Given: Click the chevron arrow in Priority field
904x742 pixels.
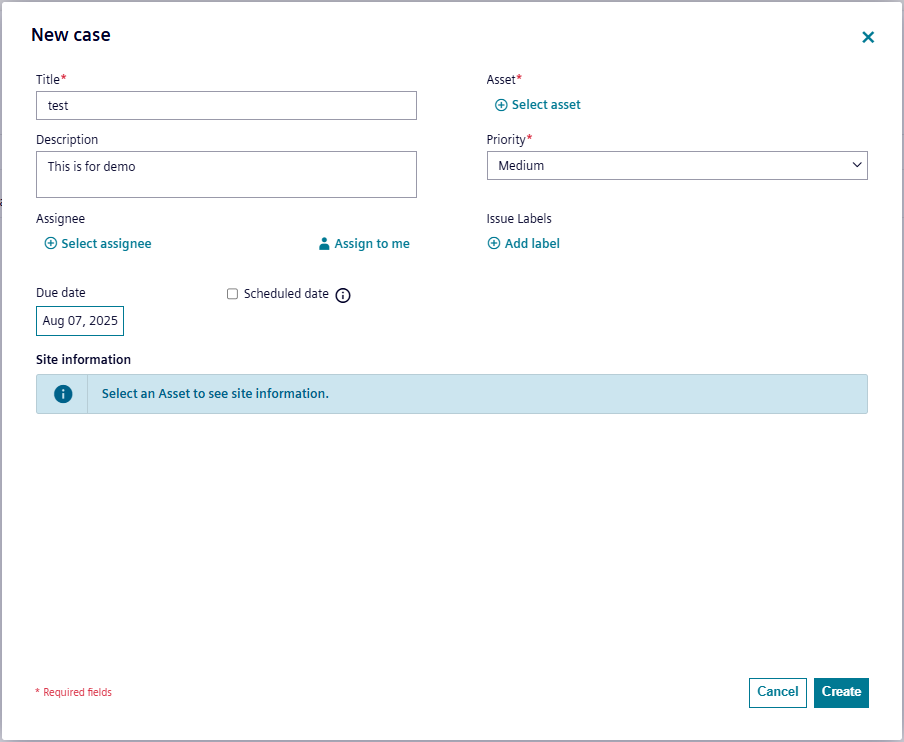Looking at the screenshot, I should tap(857, 165).
